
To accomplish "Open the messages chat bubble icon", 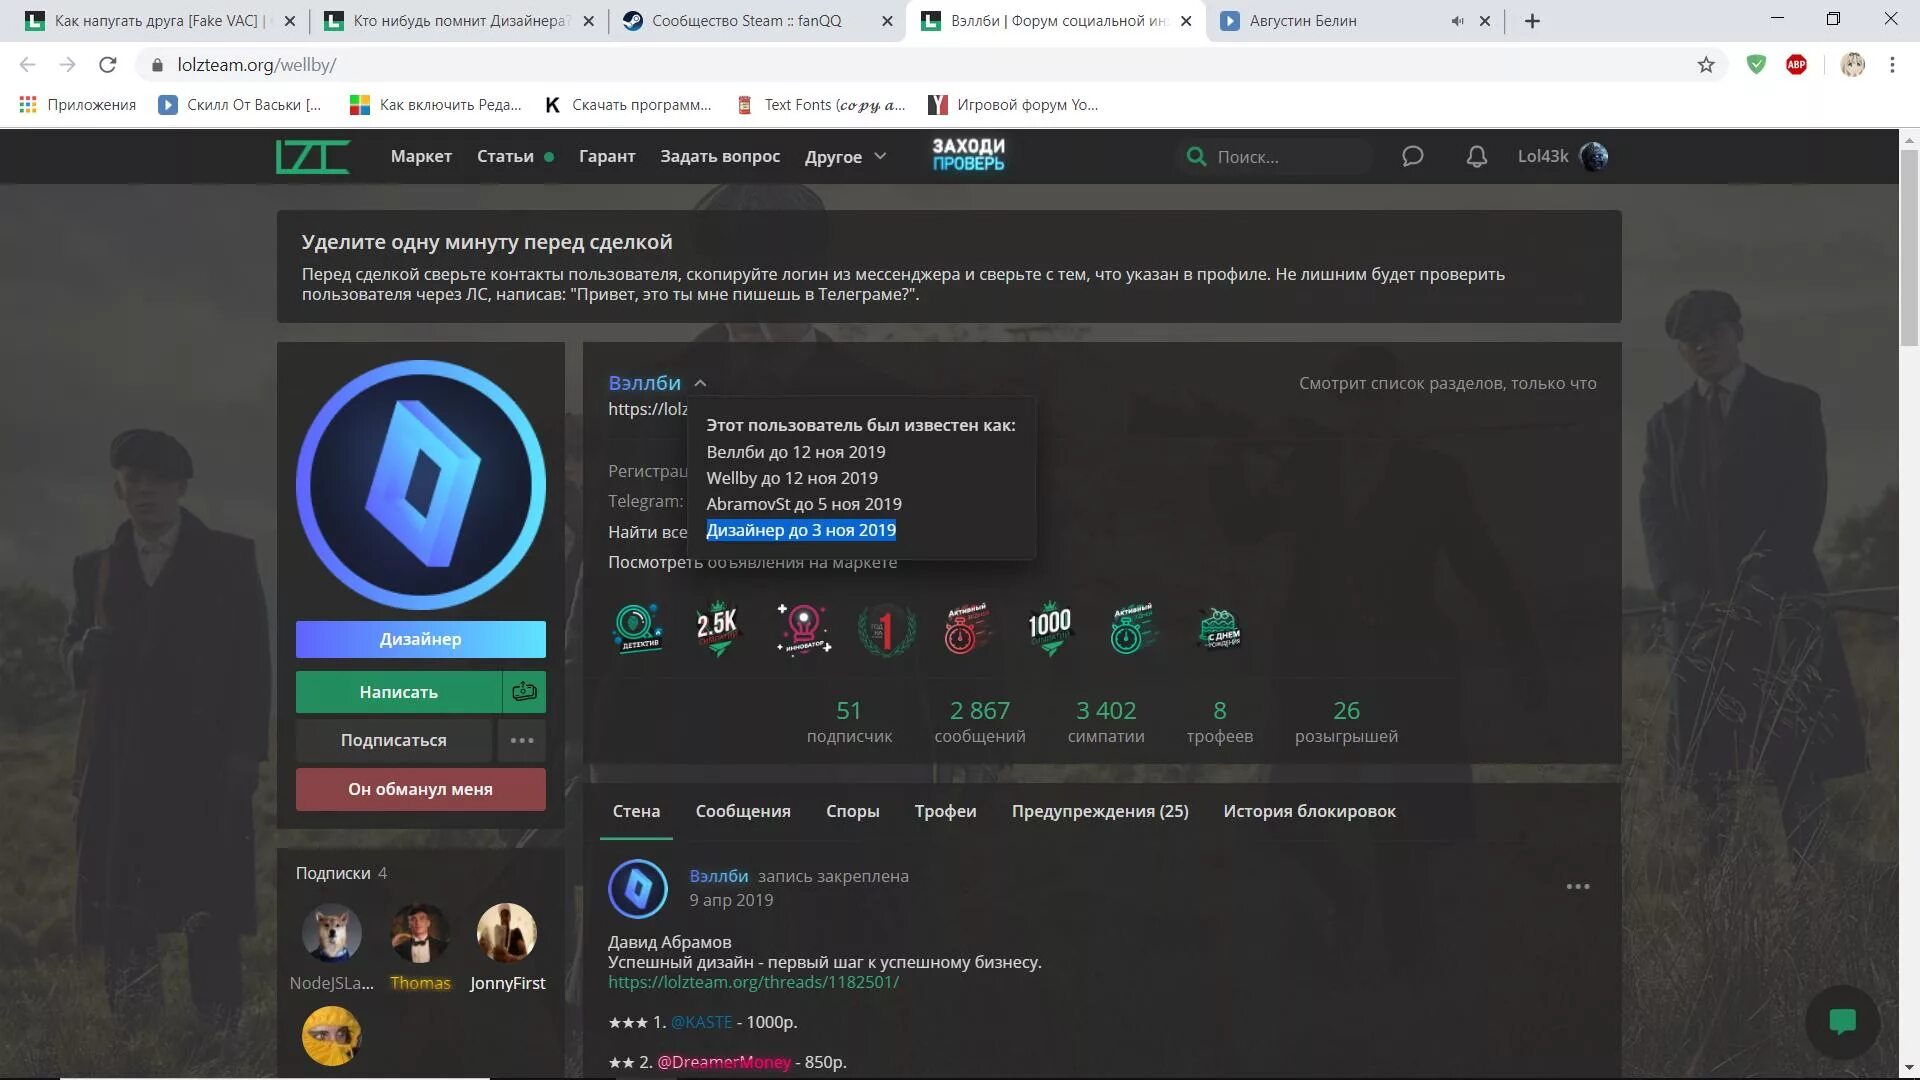I will pos(1412,157).
